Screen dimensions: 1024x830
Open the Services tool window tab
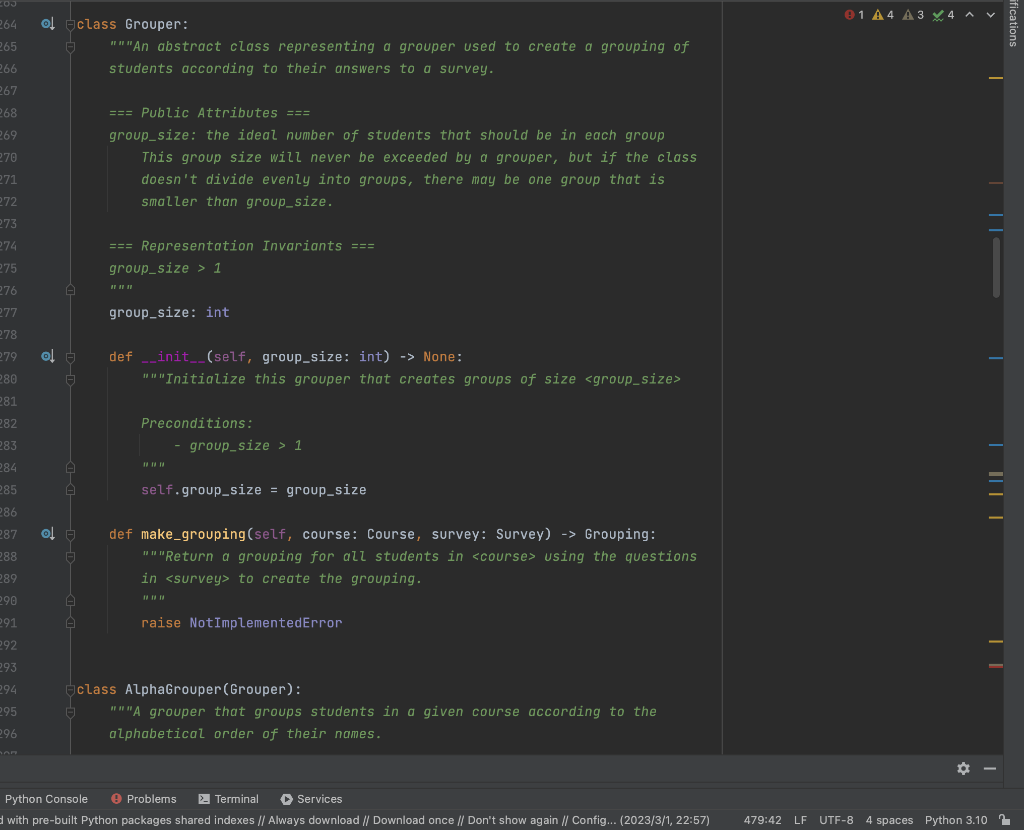tap(312, 799)
